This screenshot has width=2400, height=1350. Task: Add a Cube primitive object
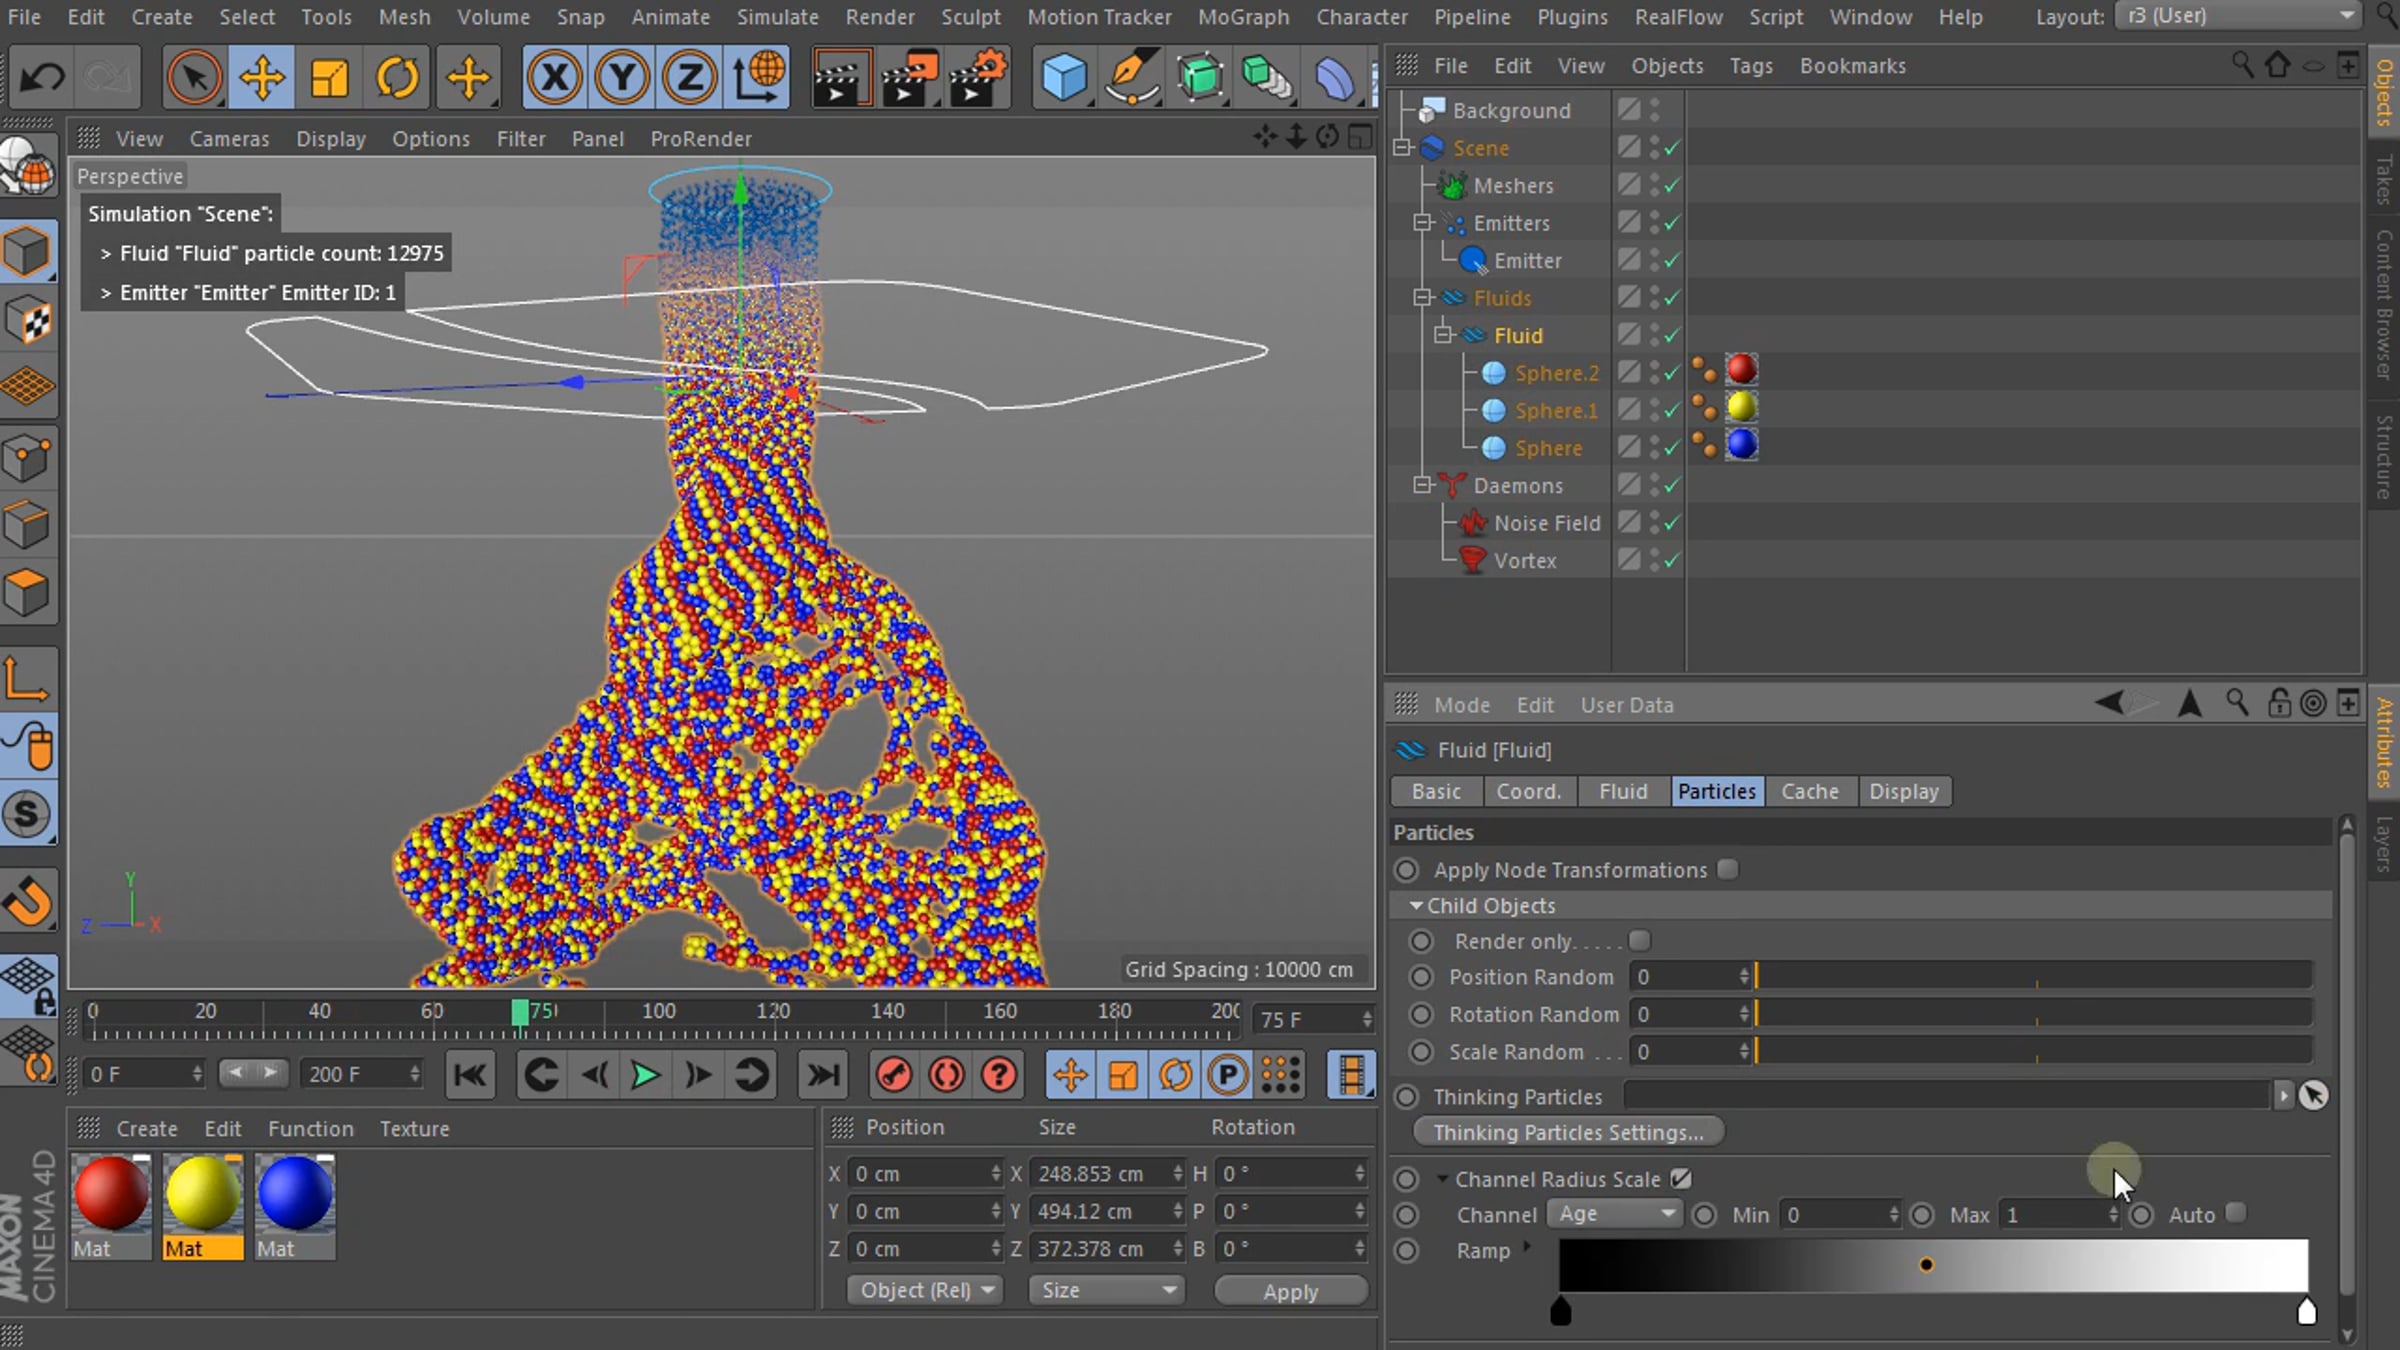[1063, 78]
